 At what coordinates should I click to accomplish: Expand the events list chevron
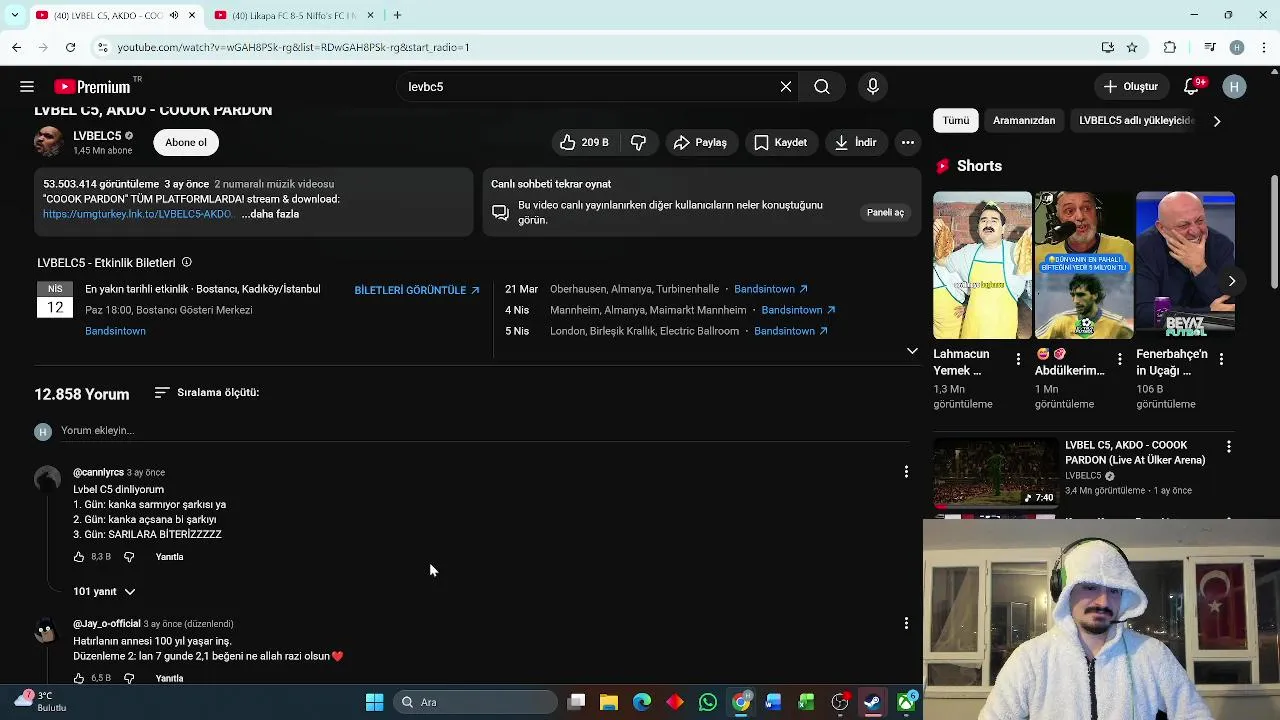pyautogui.click(x=912, y=351)
